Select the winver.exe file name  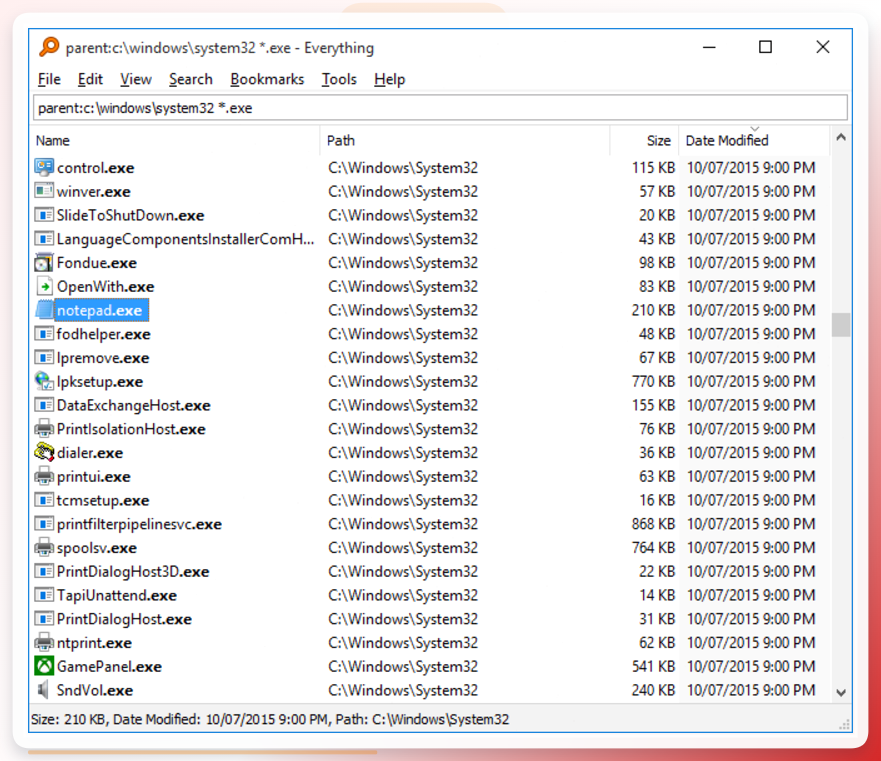point(94,191)
